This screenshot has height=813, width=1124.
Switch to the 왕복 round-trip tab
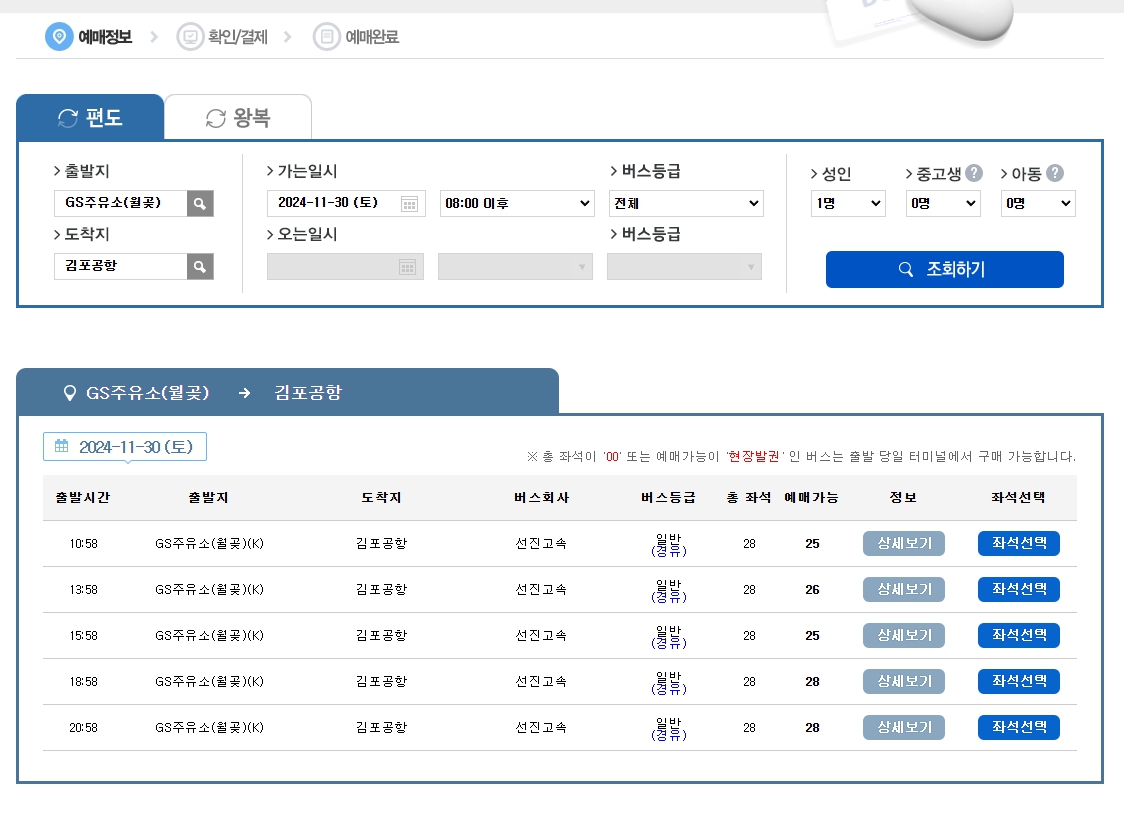click(x=238, y=117)
